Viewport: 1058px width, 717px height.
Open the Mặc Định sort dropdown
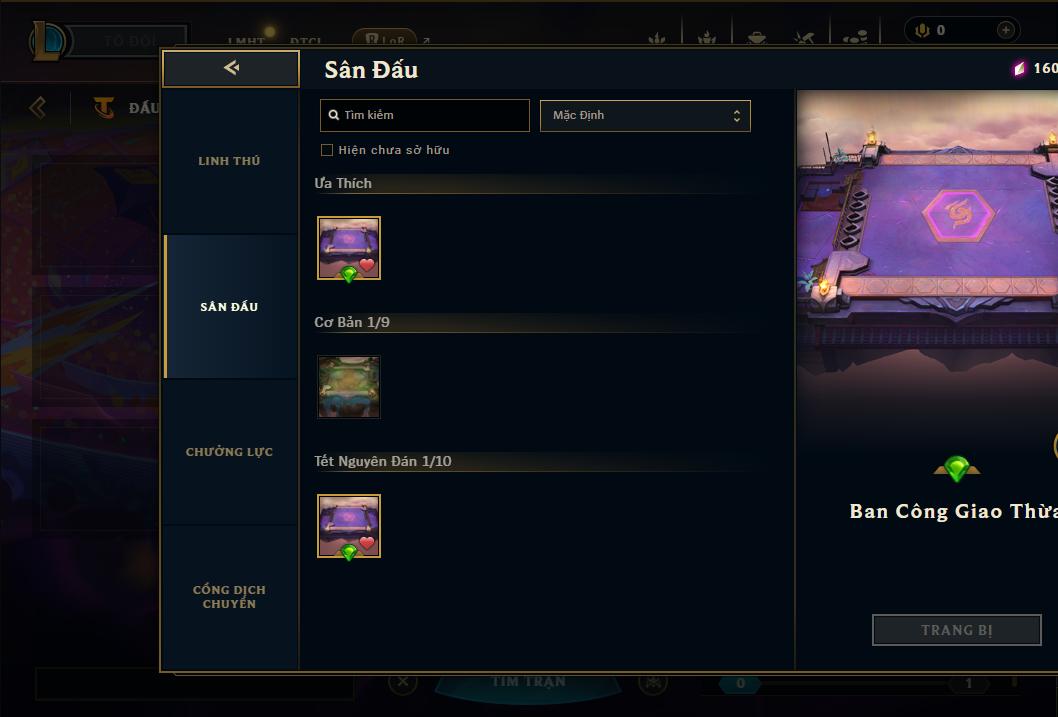coord(645,115)
